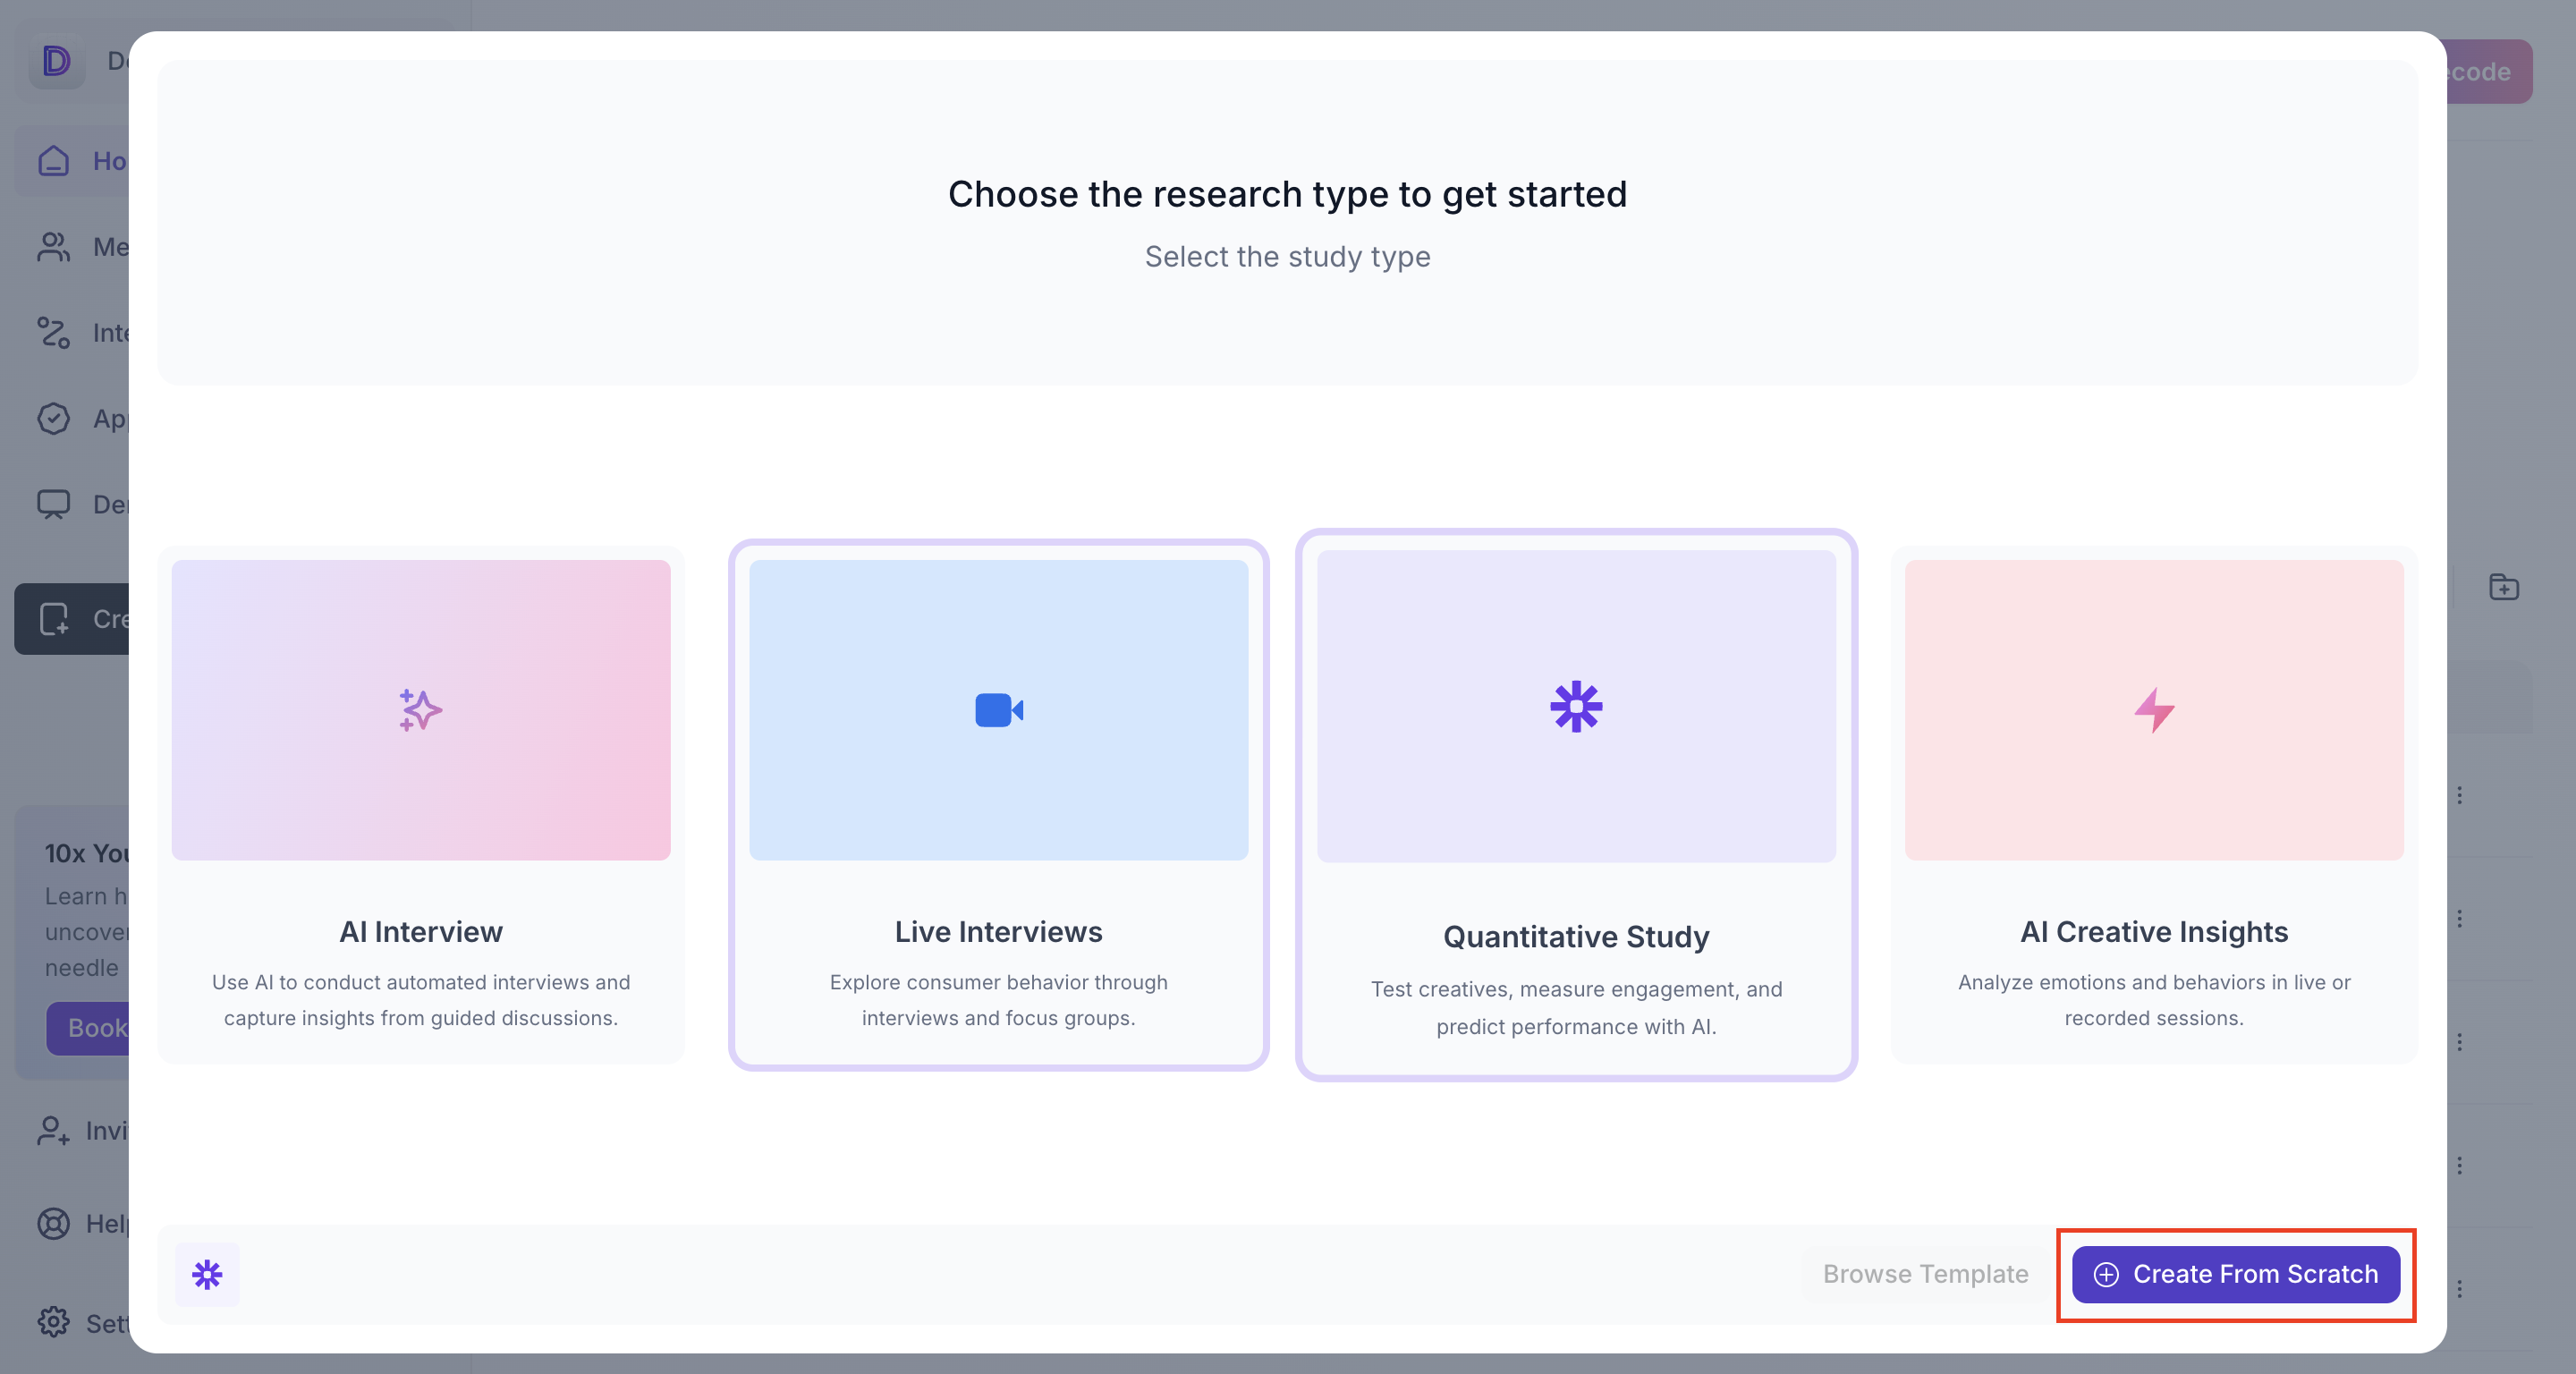Choose the Live Interviews study type
Image resolution: width=2576 pixels, height=1374 pixels.
pyautogui.click(x=998, y=931)
